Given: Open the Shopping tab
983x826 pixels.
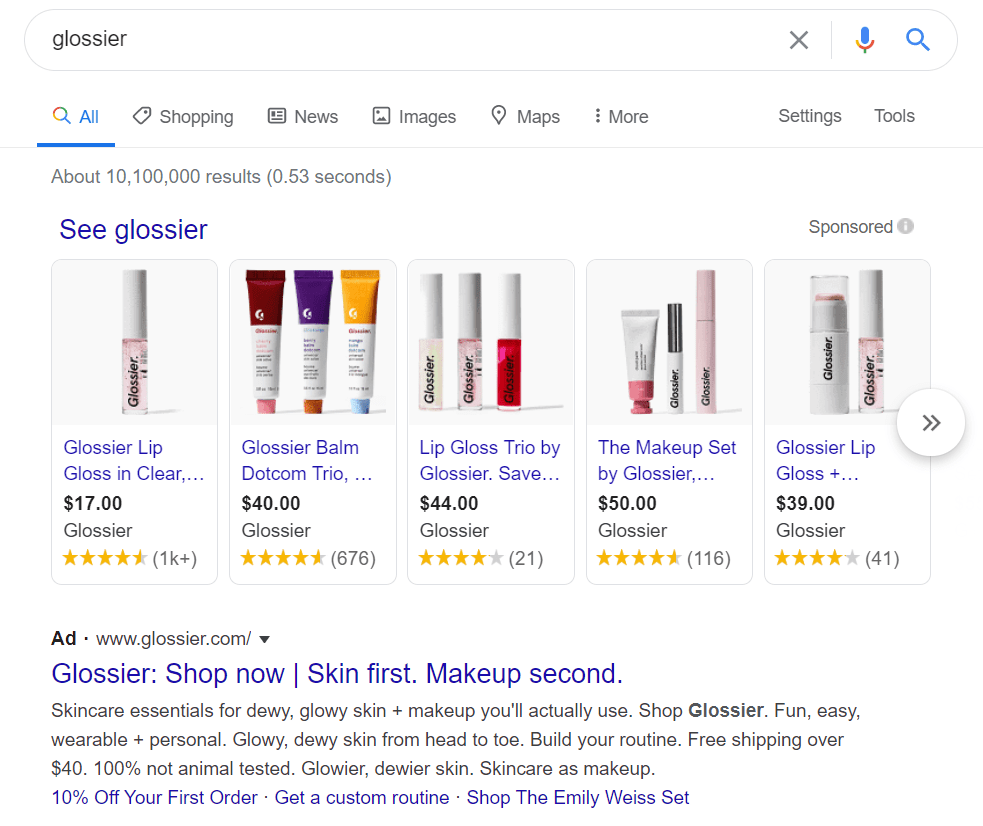Looking at the screenshot, I should pyautogui.click(x=183, y=117).
